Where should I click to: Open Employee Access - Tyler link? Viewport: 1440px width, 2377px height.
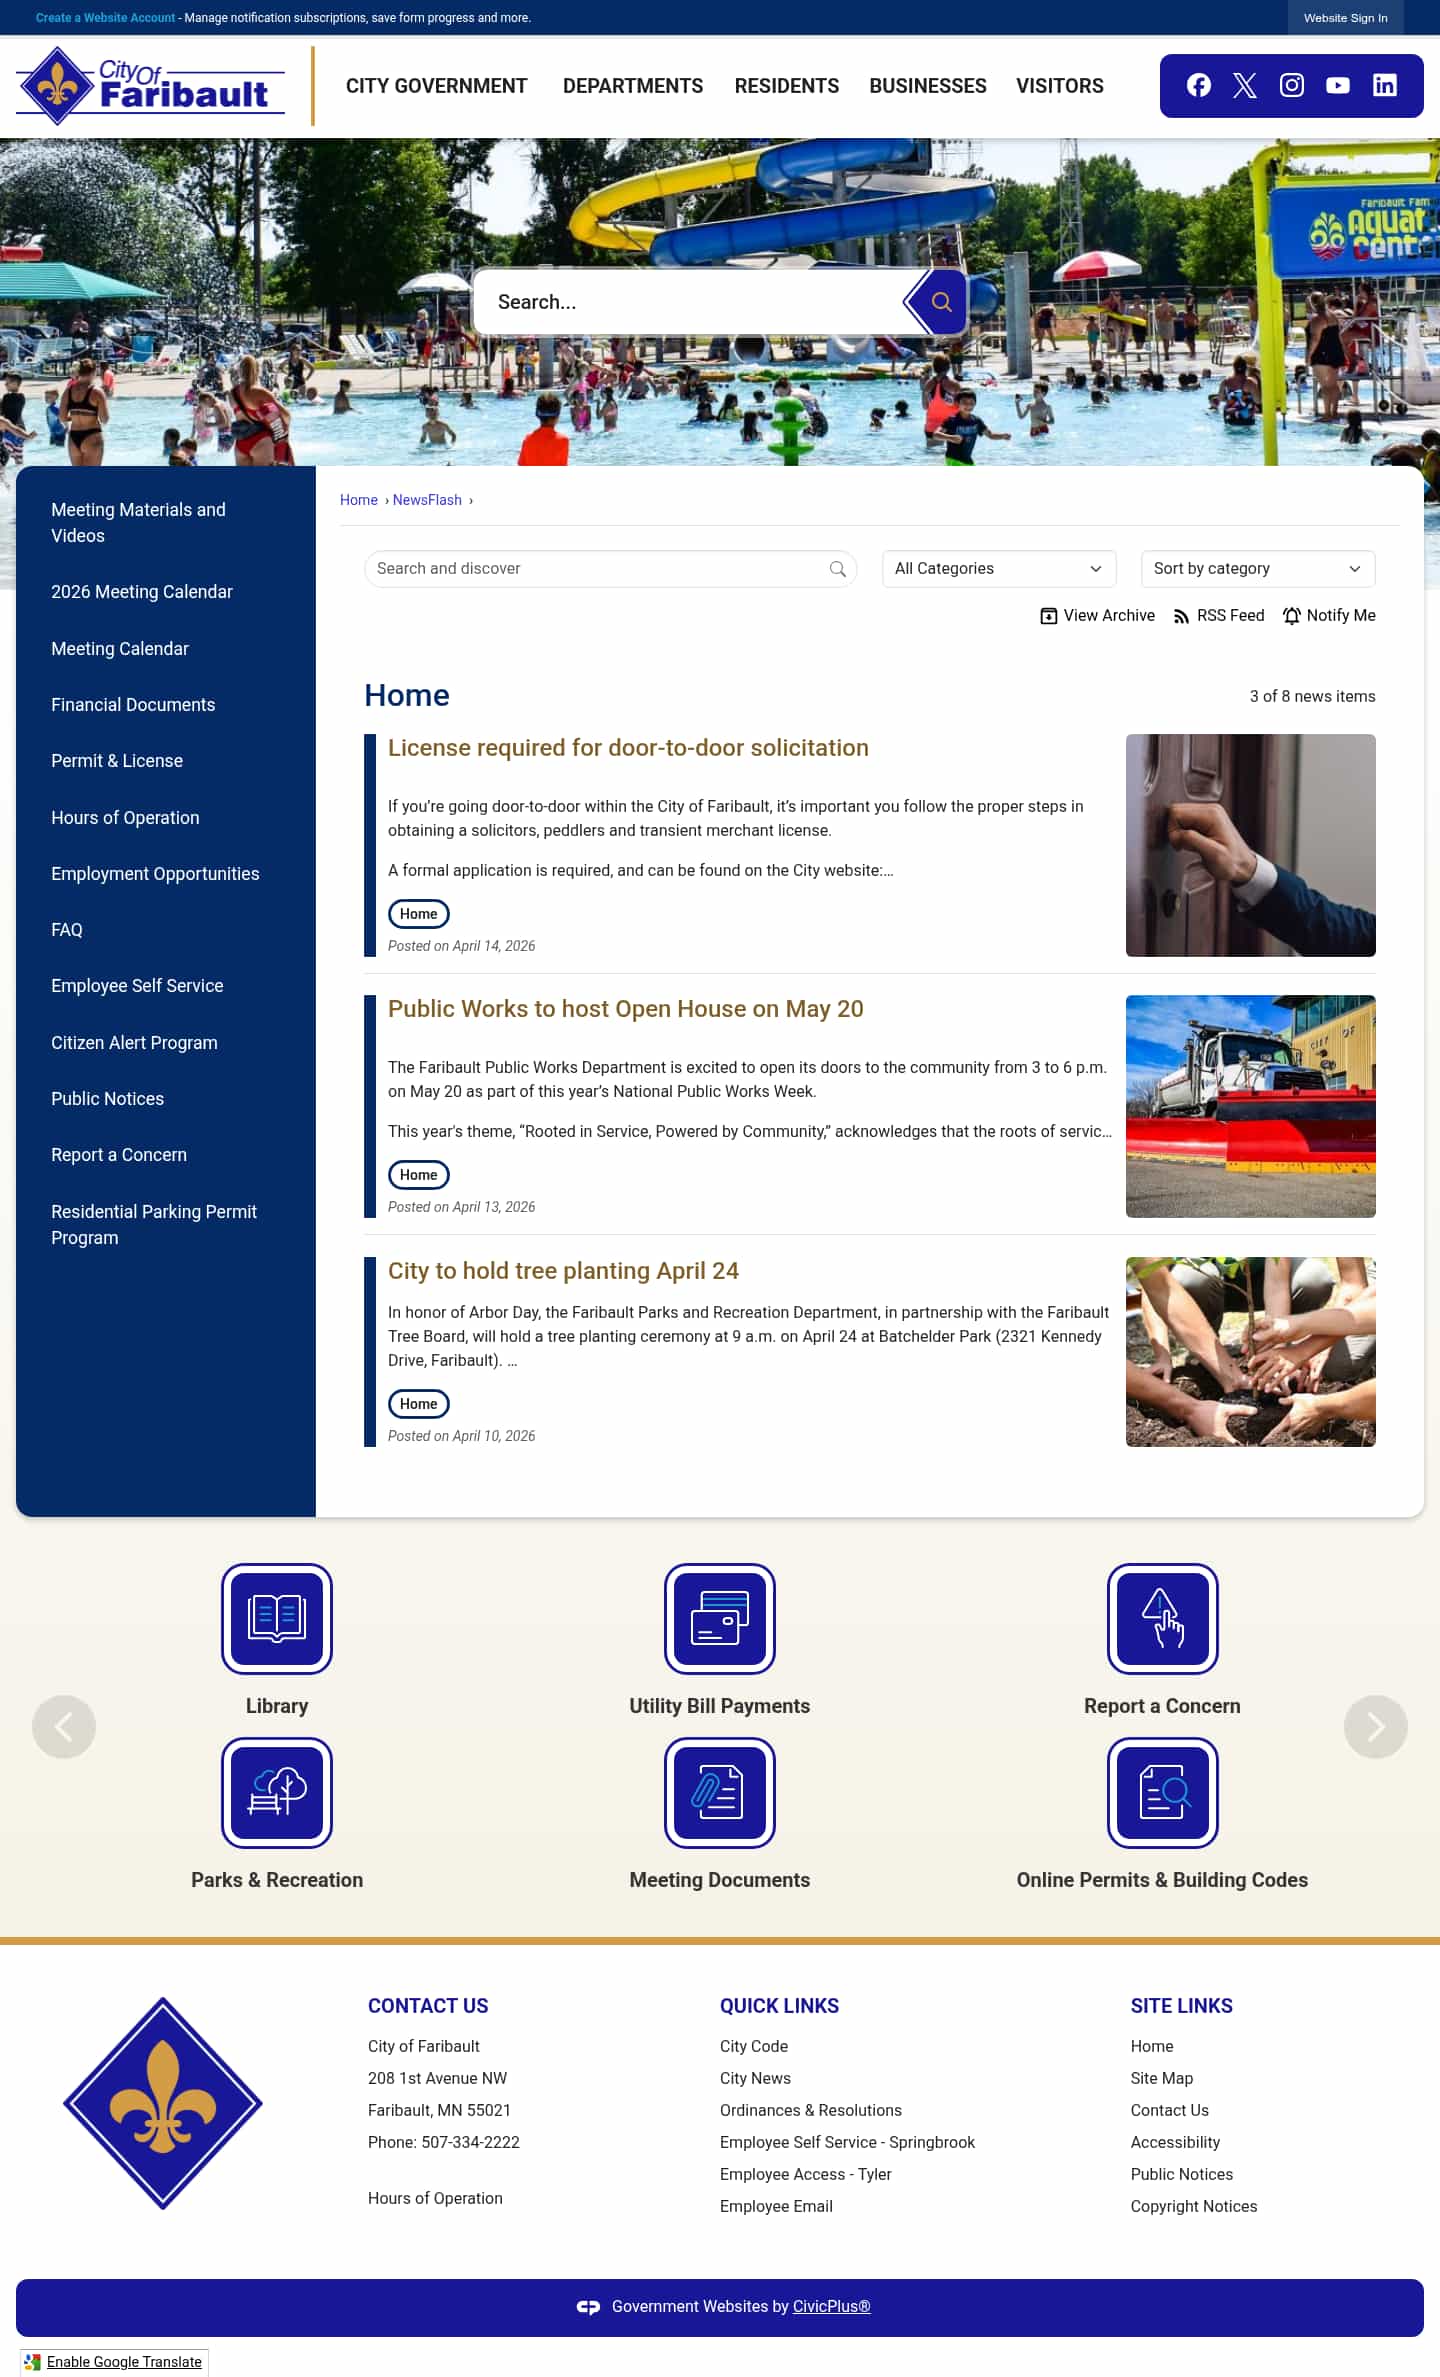(806, 2175)
